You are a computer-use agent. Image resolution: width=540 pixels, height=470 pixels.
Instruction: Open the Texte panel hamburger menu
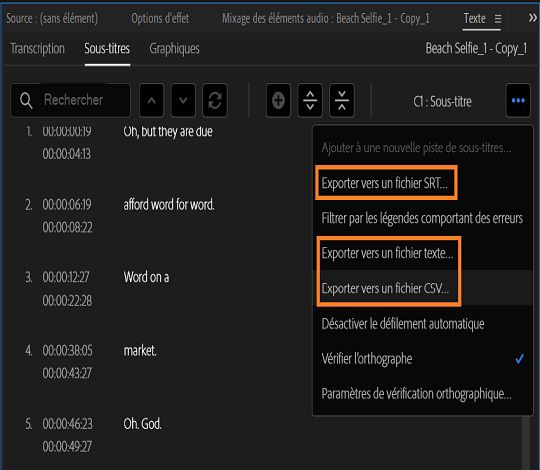click(x=498, y=19)
